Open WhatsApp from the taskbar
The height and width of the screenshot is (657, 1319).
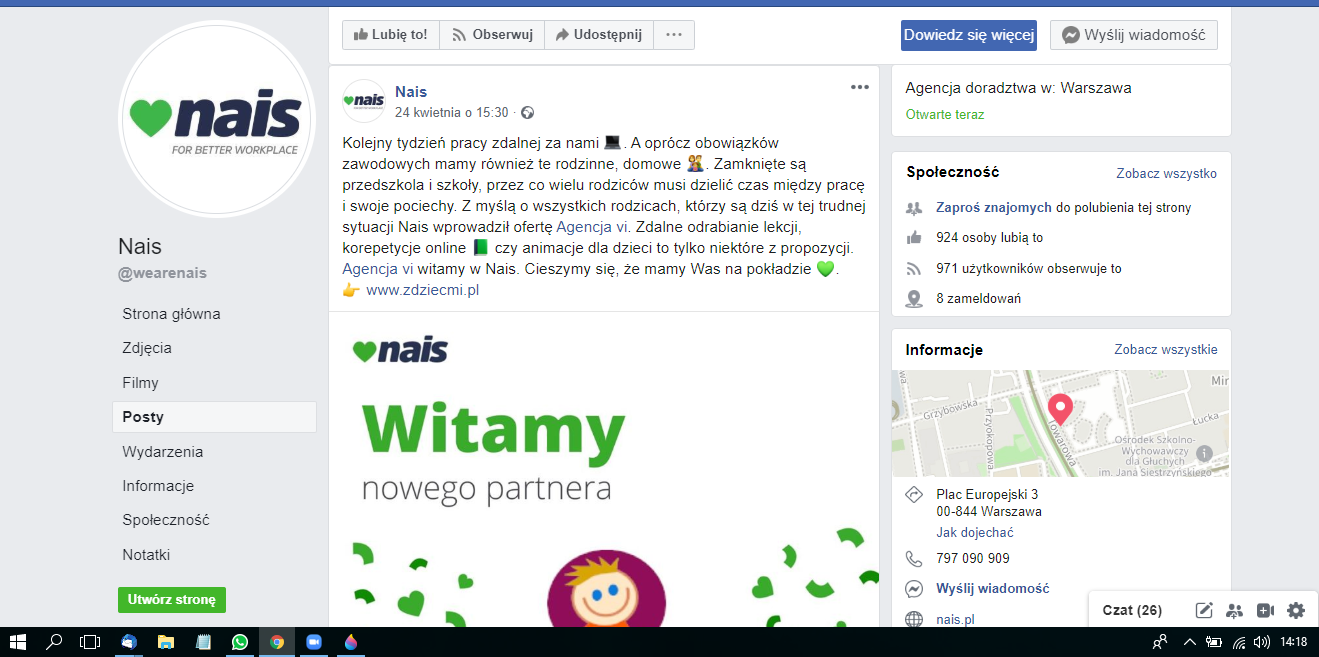[240, 642]
